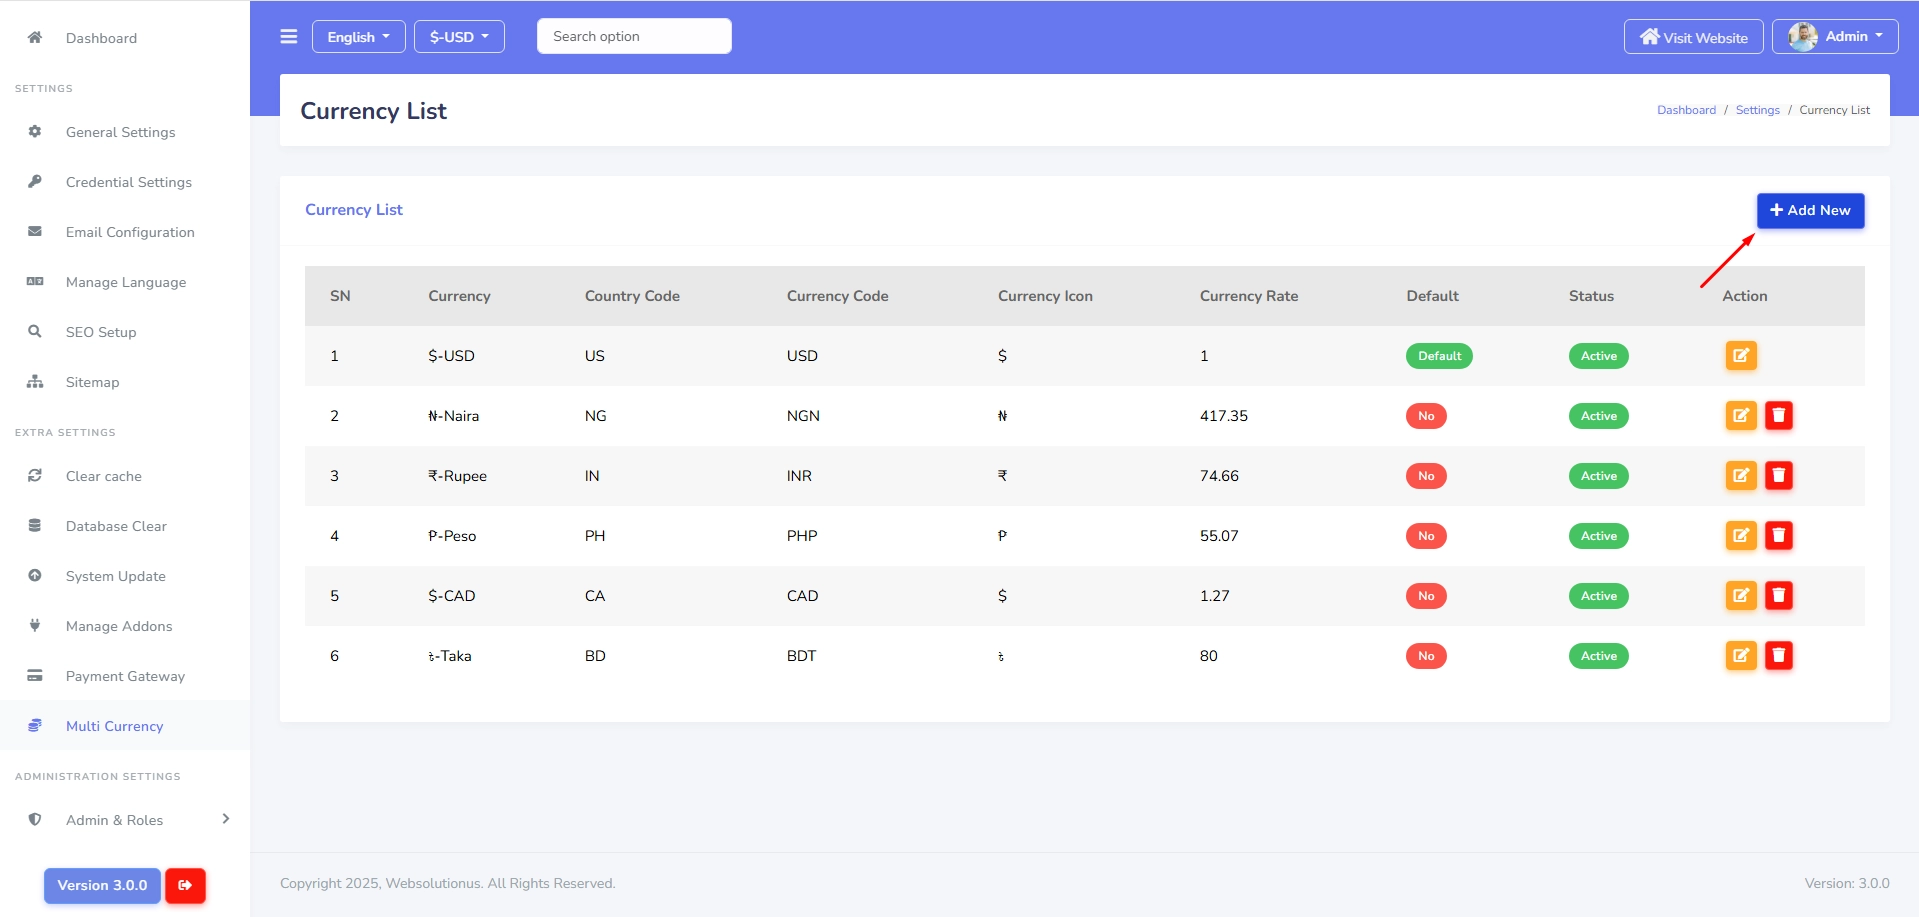Delete the ₹-Rupee currency via trash icon
The height and width of the screenshot is (917, 1919).
(1779, 476)
